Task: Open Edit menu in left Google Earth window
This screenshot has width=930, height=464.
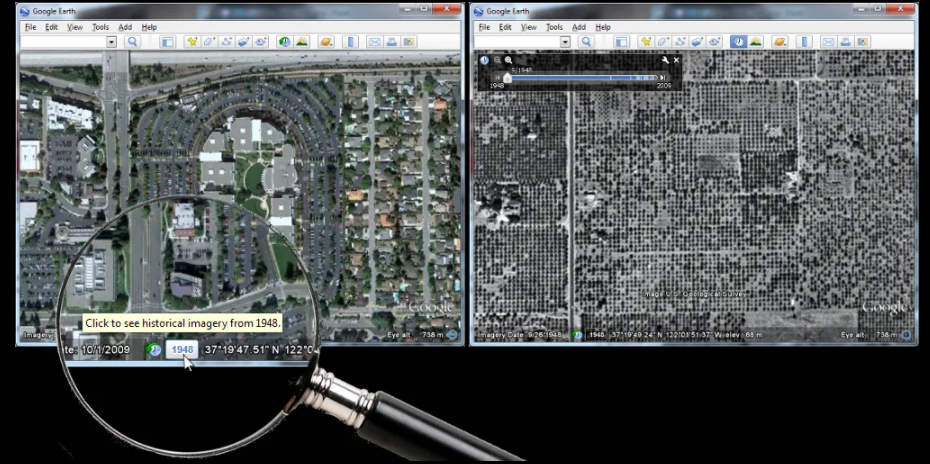Action: [x=52, y=27]
